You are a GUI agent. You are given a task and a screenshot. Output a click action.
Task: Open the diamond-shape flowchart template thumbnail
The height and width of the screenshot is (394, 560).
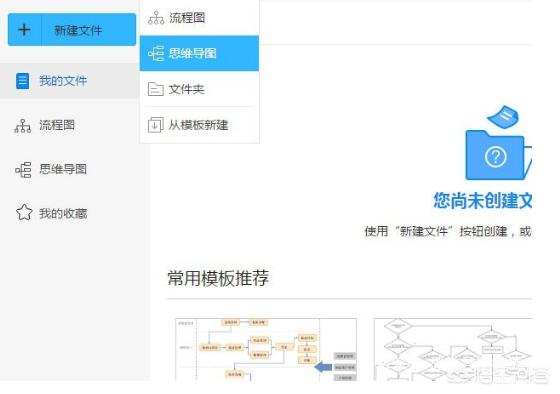pyautogui.click(x=453, y=349)
